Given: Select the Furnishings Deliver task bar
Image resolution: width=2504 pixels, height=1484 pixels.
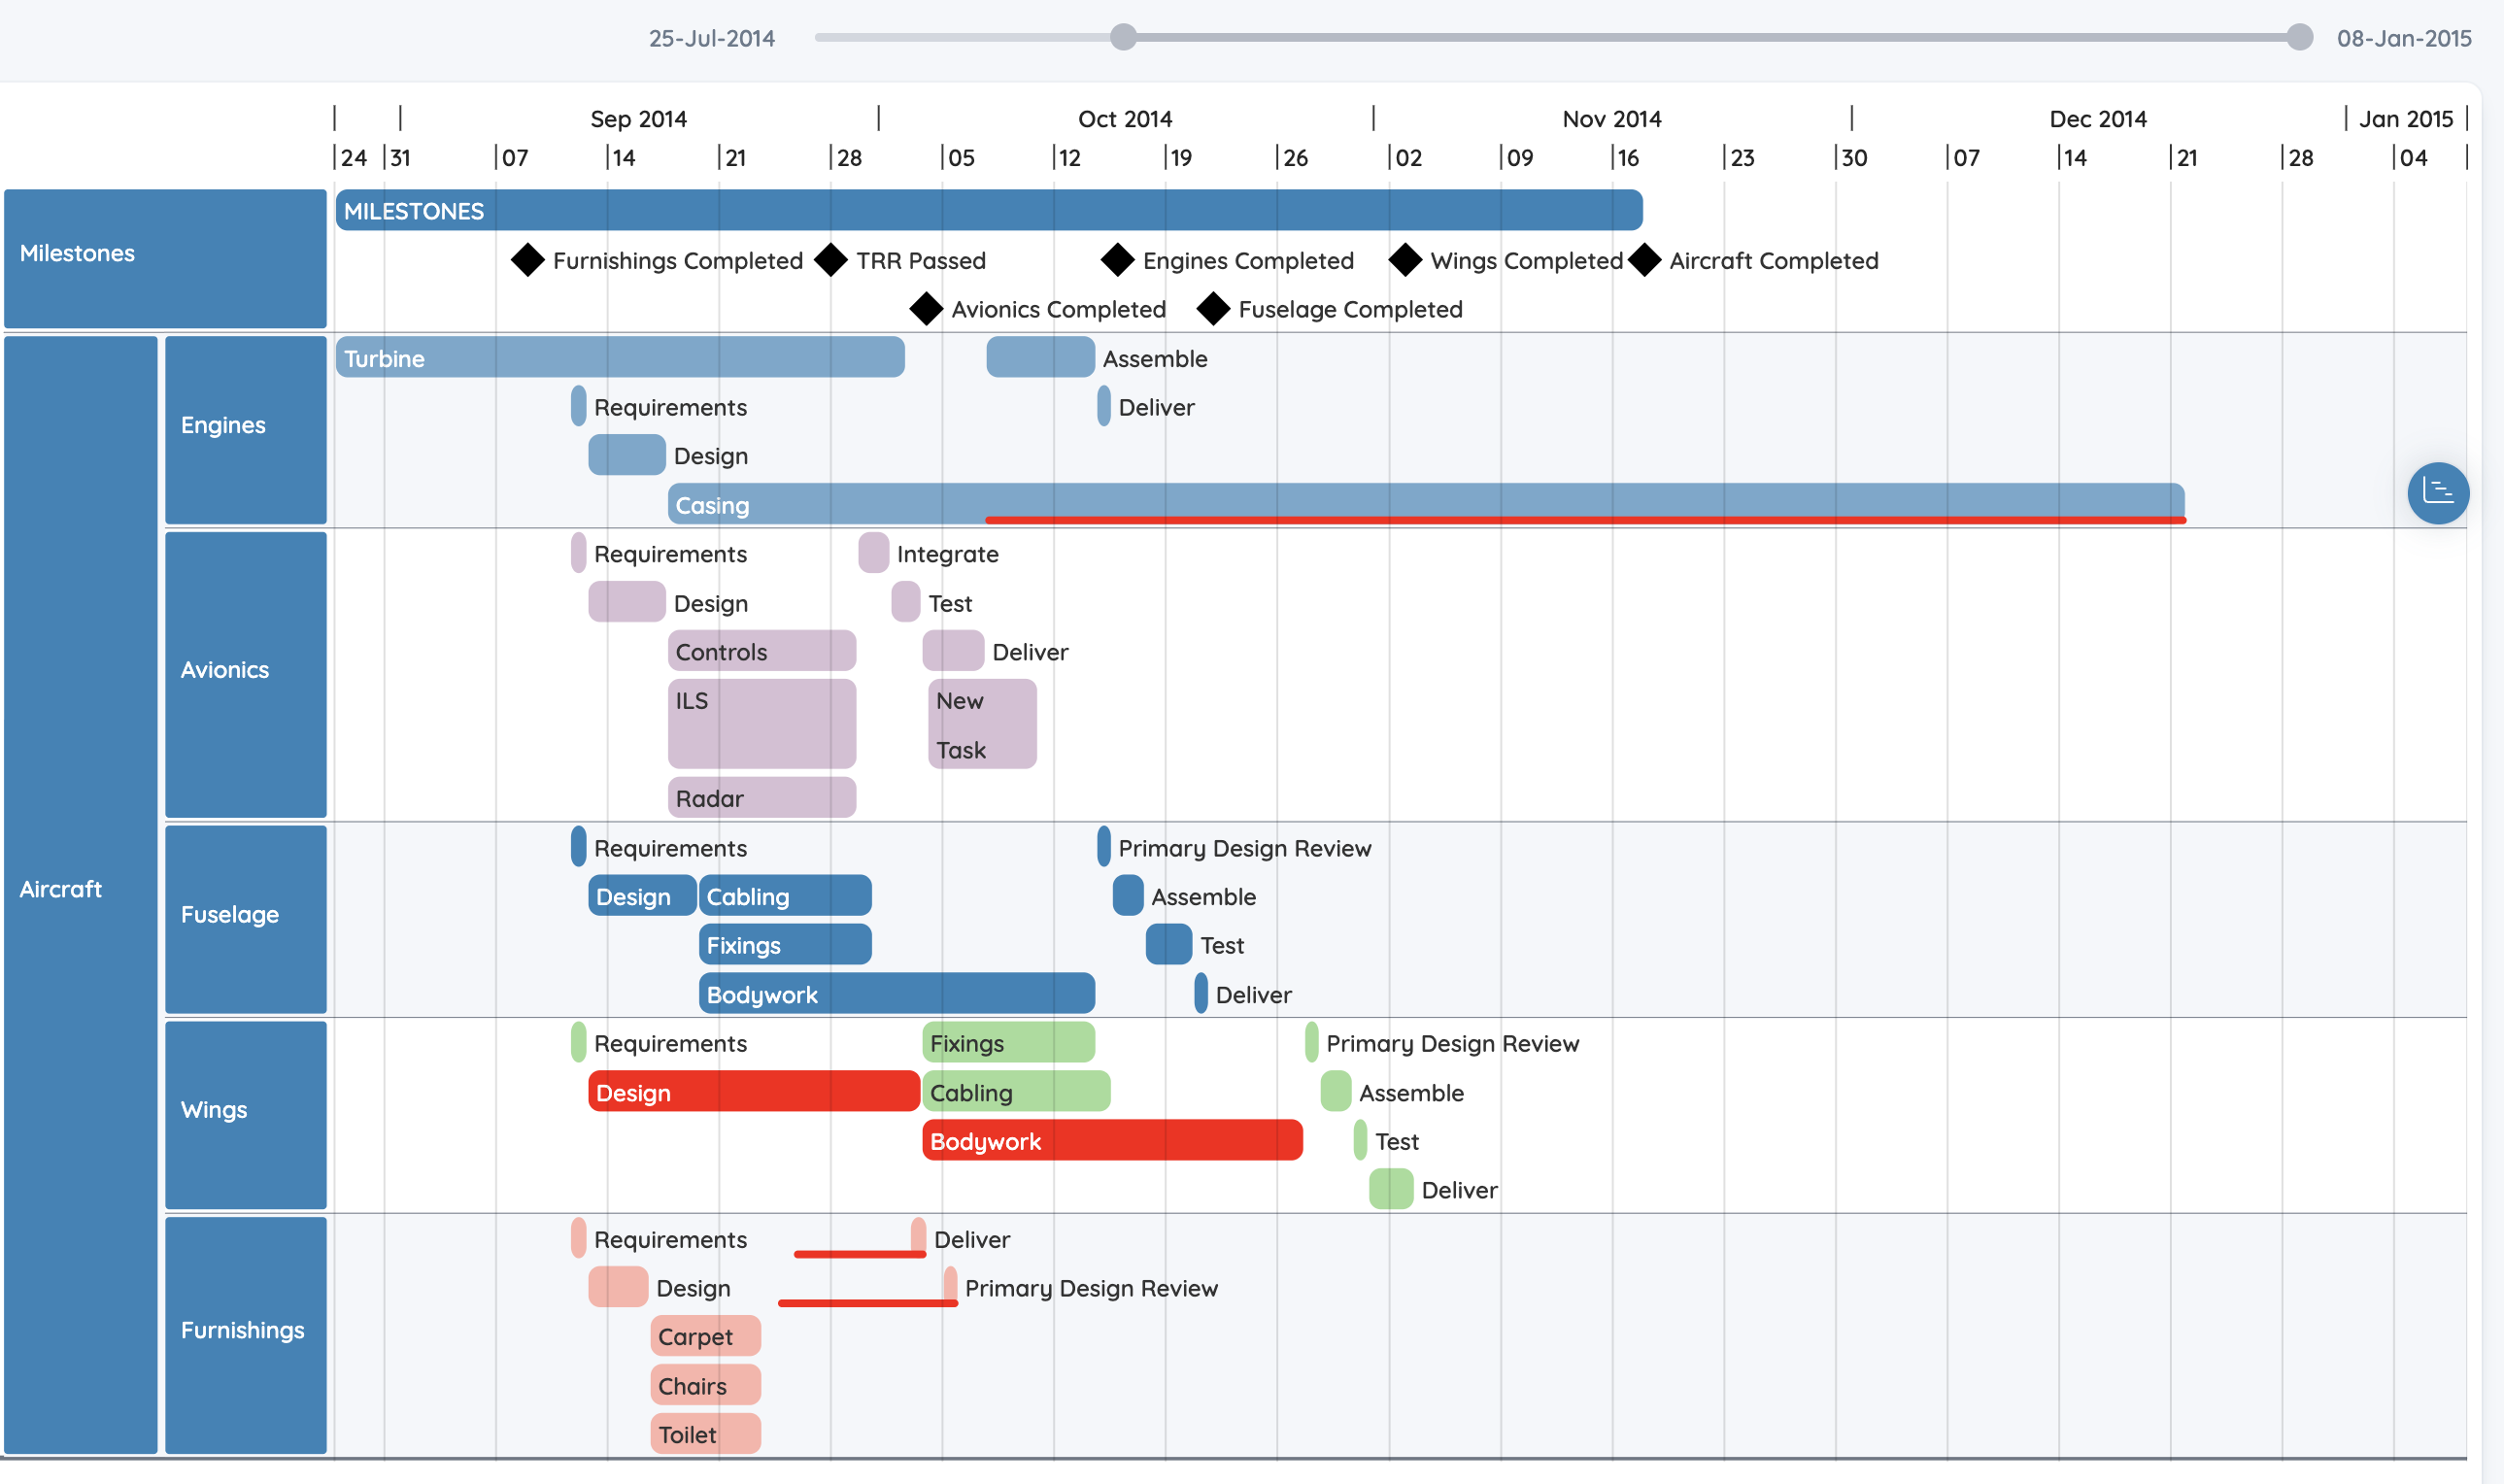Looking at the screenshot, I should pos(918,1235).
